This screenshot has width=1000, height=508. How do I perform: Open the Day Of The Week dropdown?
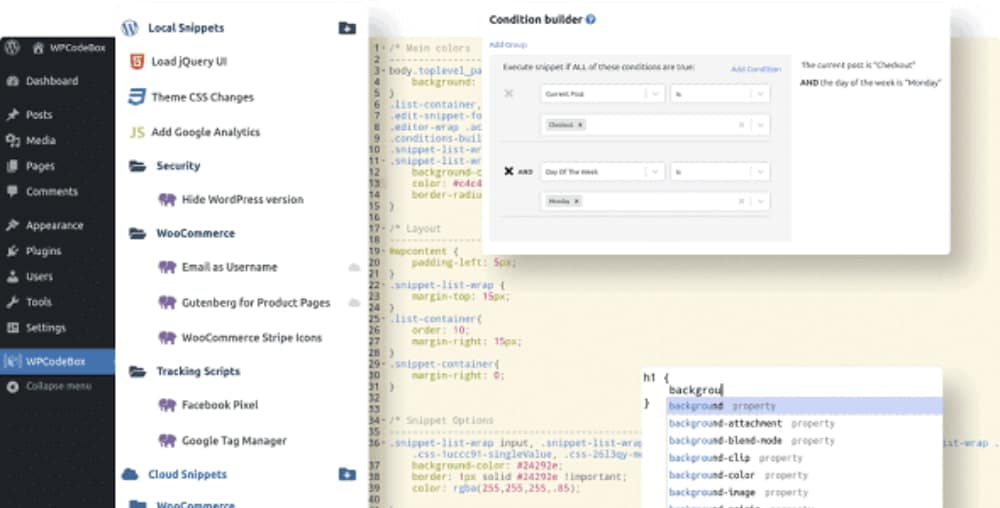coord(654,172)
